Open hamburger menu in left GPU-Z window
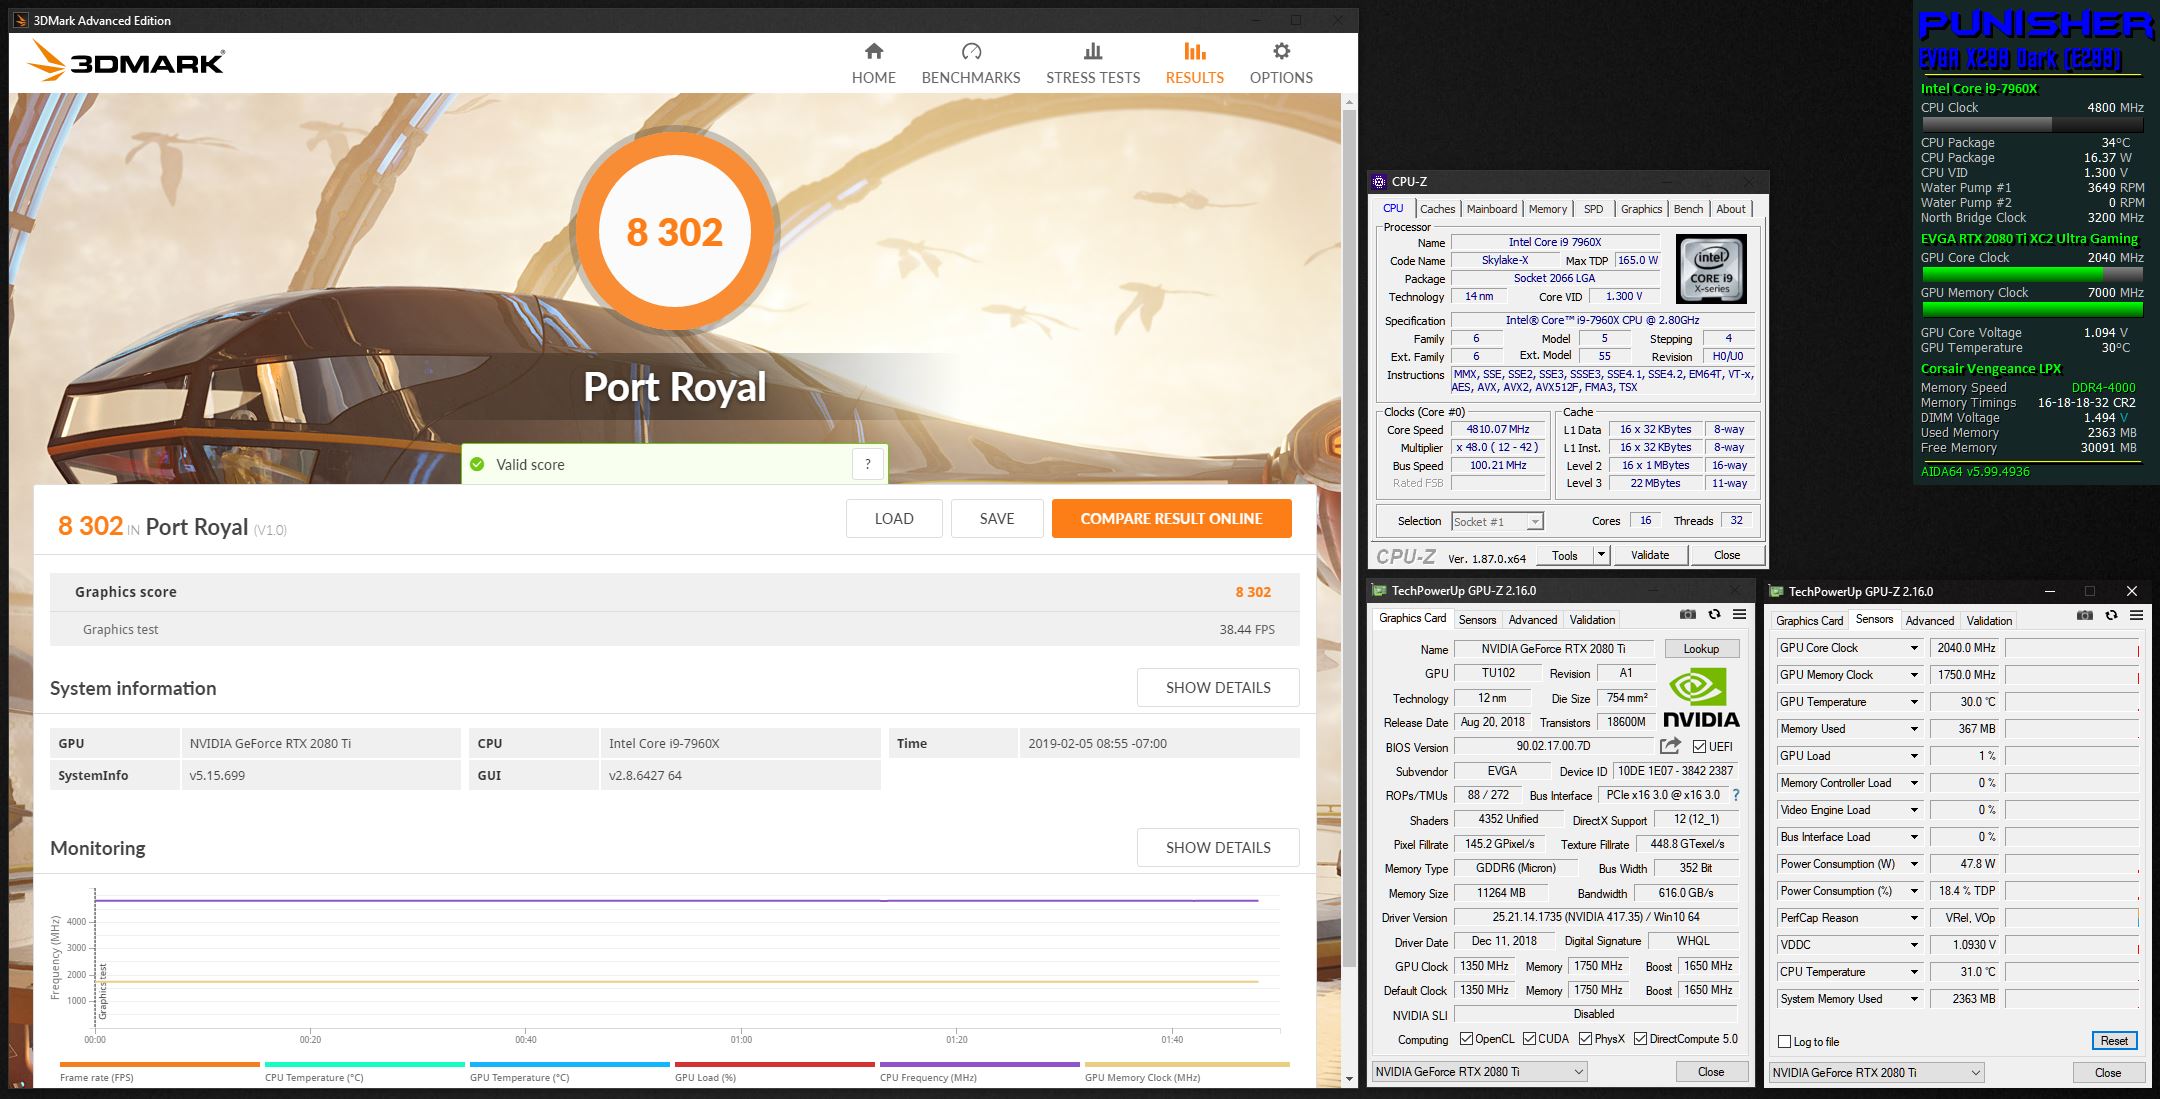Image resolution: width=2160 pixels, height=1099 pixels. pos(1739,614)
